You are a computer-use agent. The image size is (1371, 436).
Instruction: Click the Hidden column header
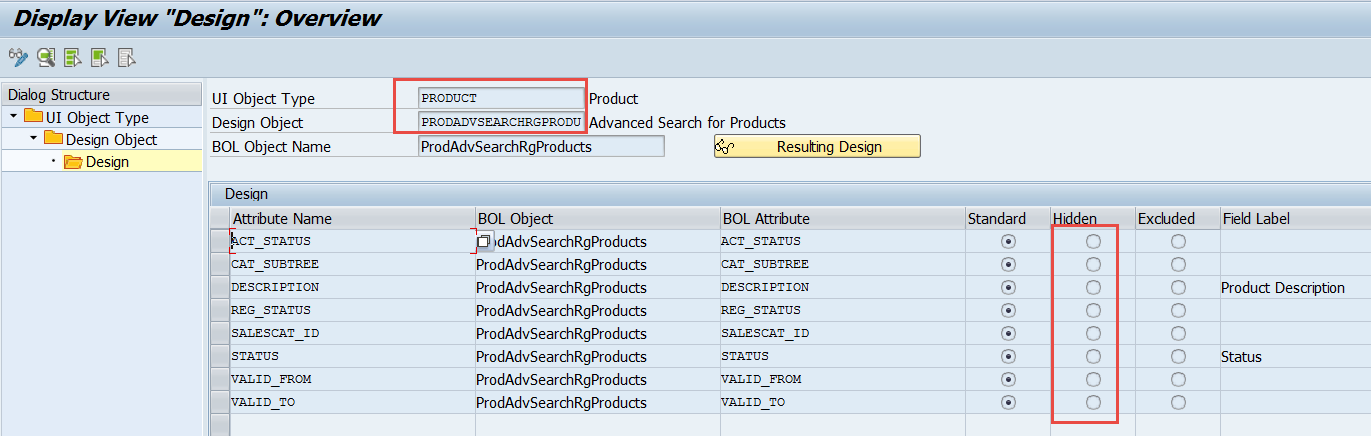(x=1092, y=218)
